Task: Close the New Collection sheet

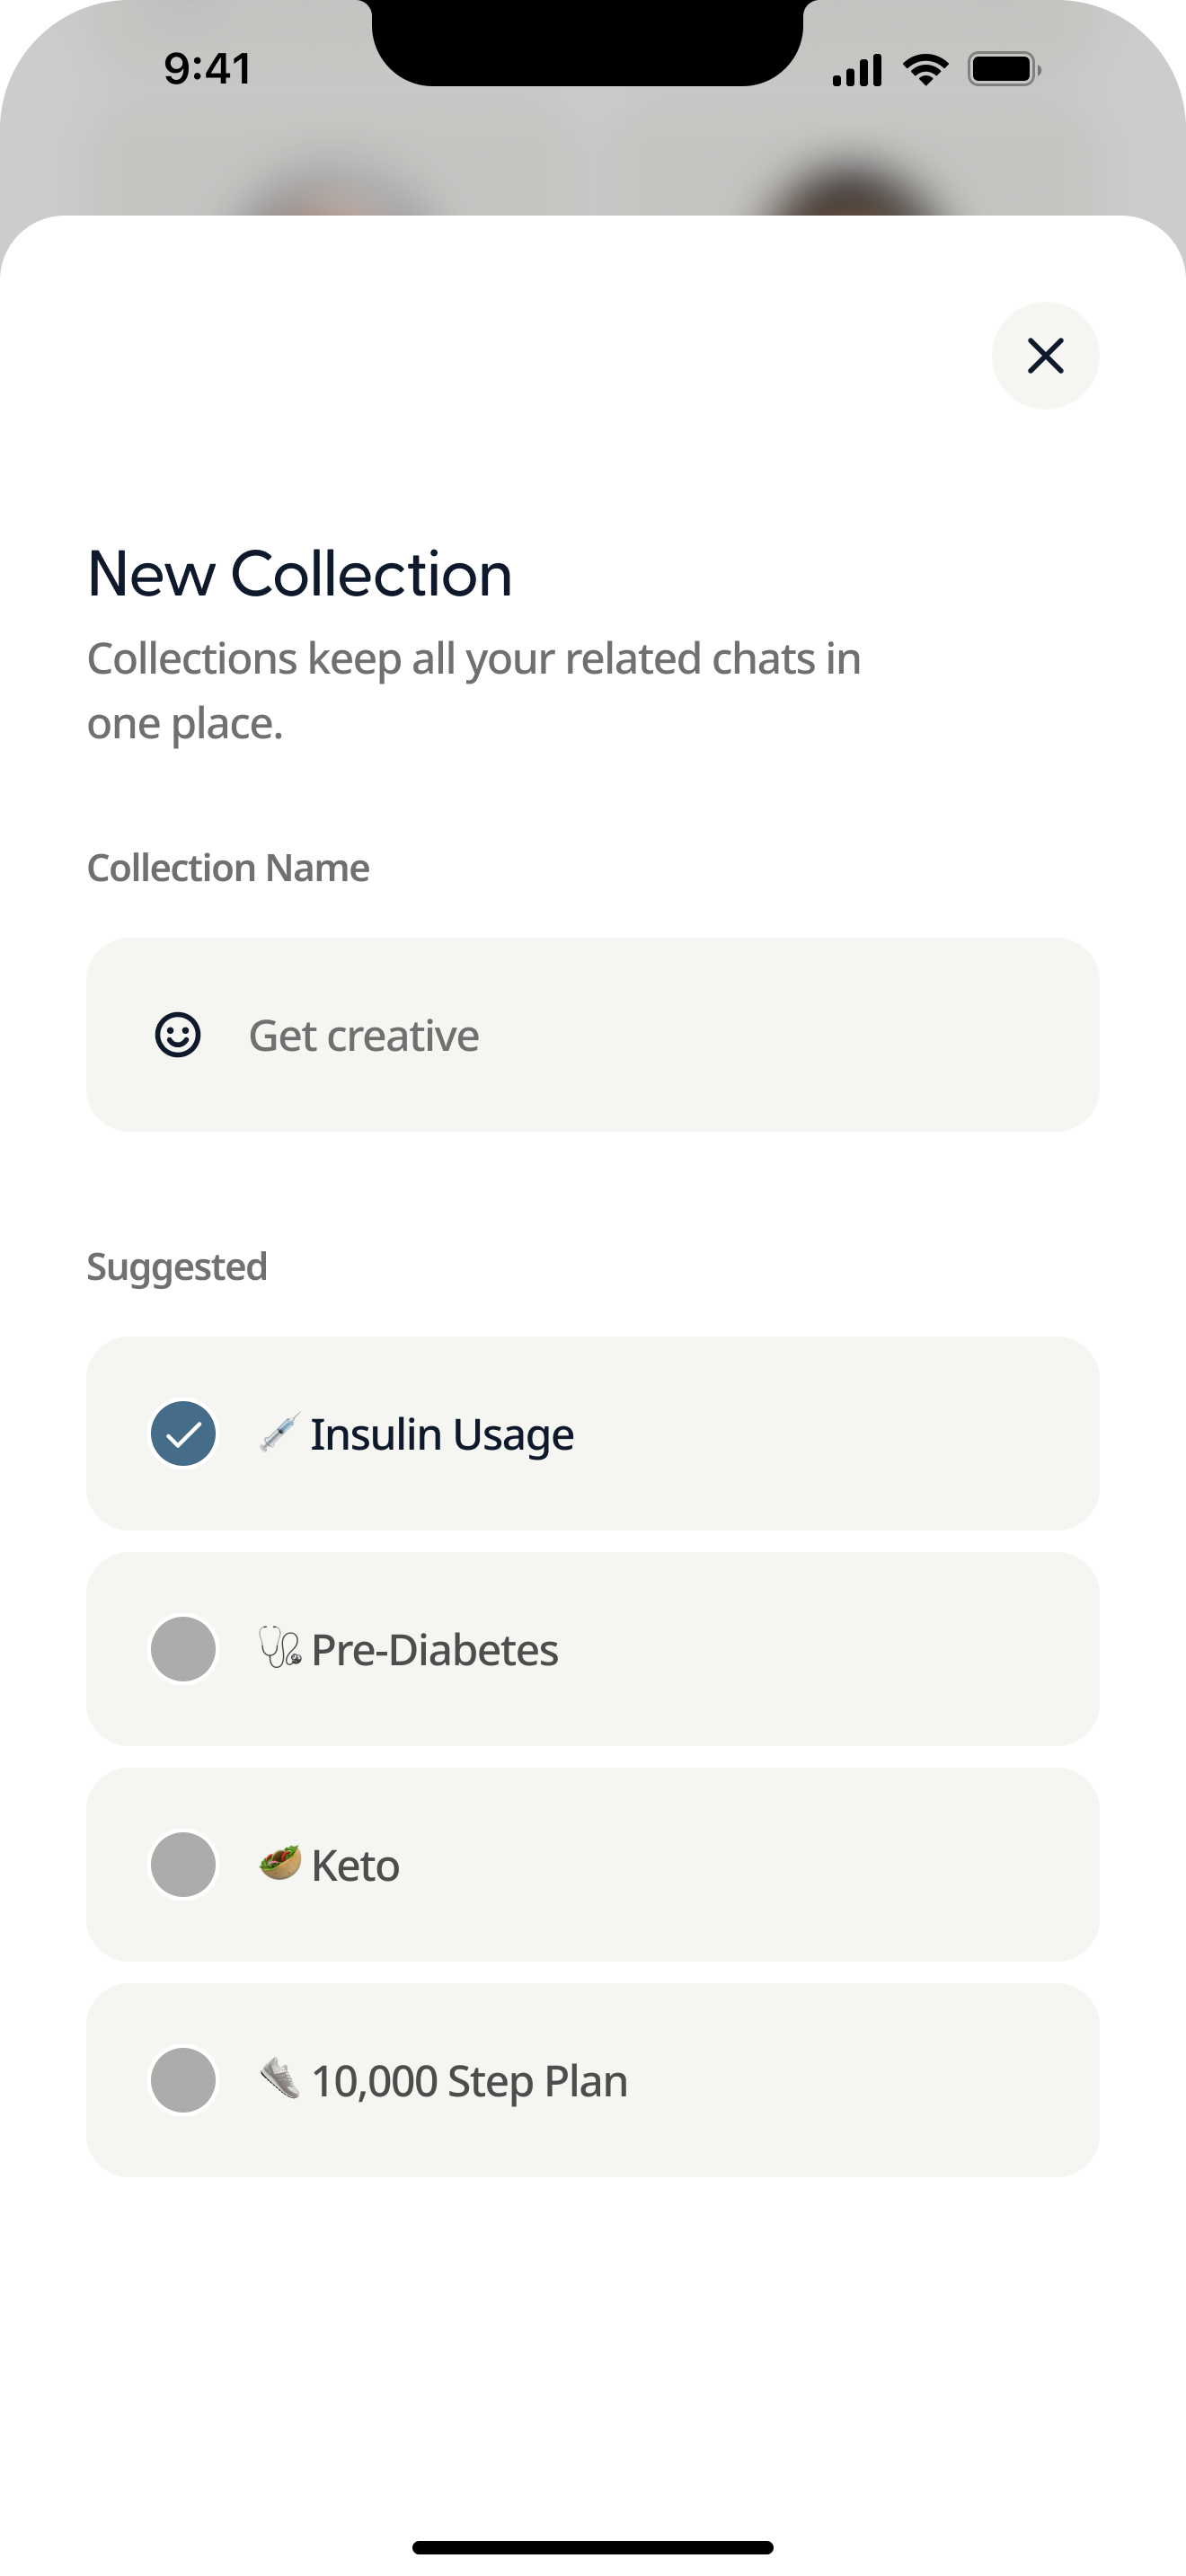Action: coord(1045,356)
